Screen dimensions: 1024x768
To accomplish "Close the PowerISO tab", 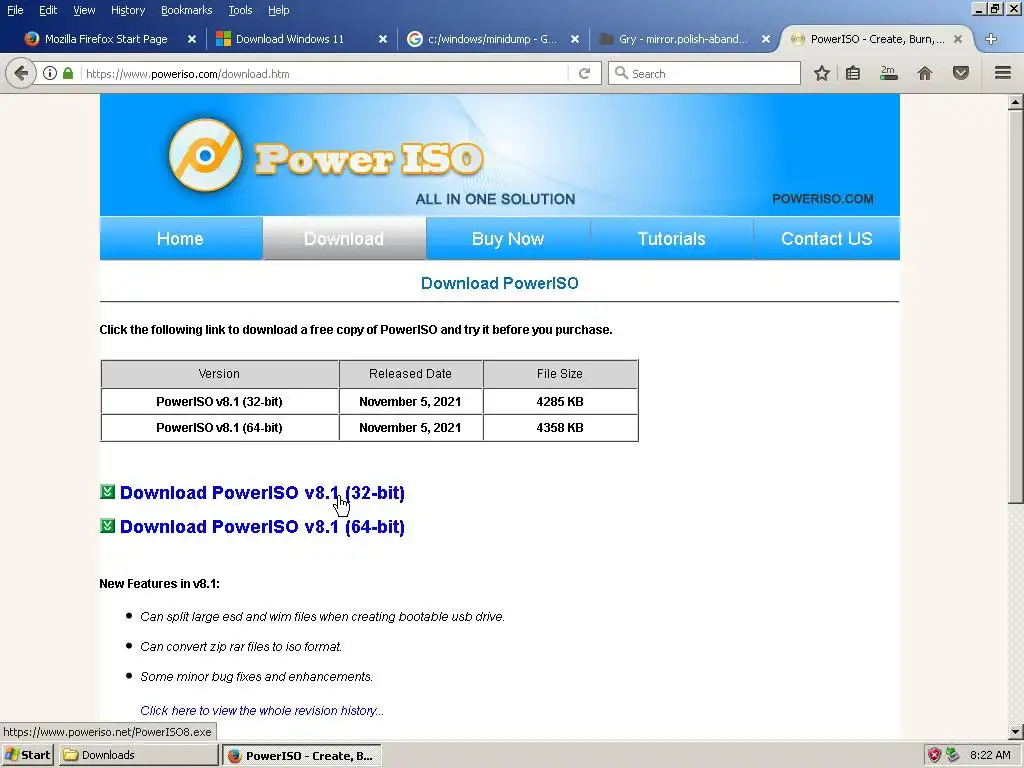I will (x=958, y=39).
